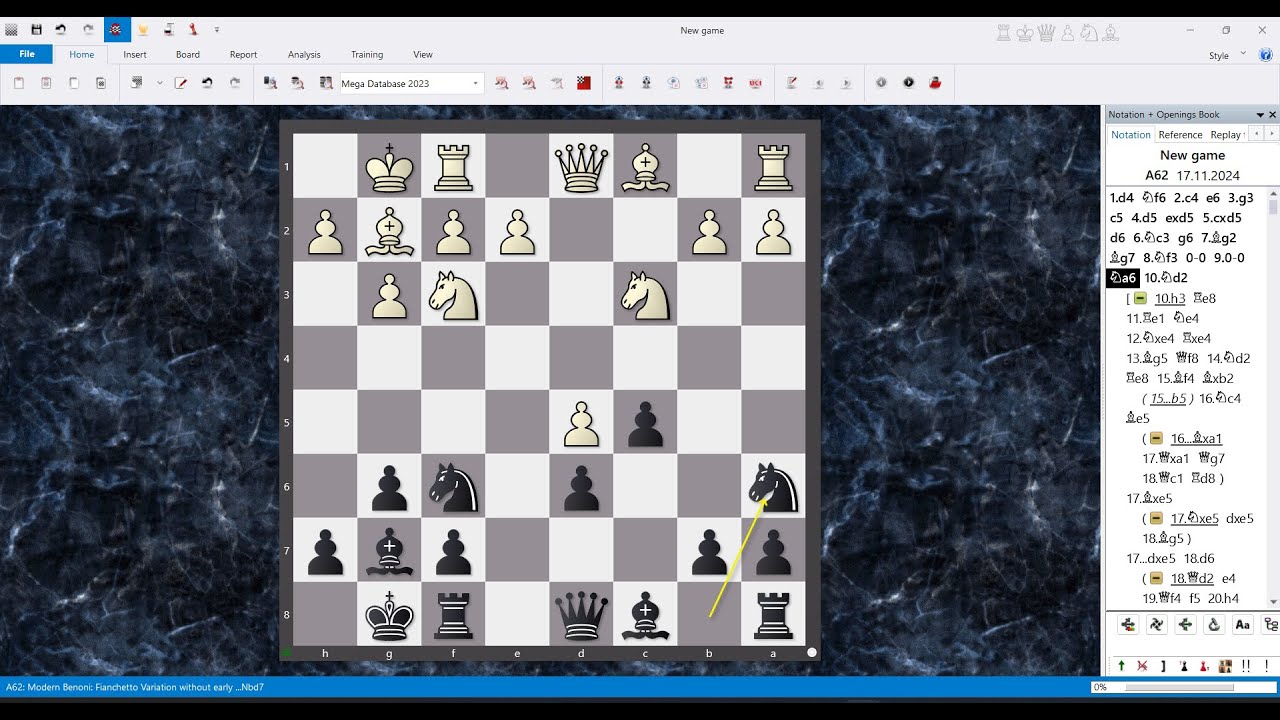Click the black knight on a6
This screenshot has height=720, width=1280.
tap(773, 486)
